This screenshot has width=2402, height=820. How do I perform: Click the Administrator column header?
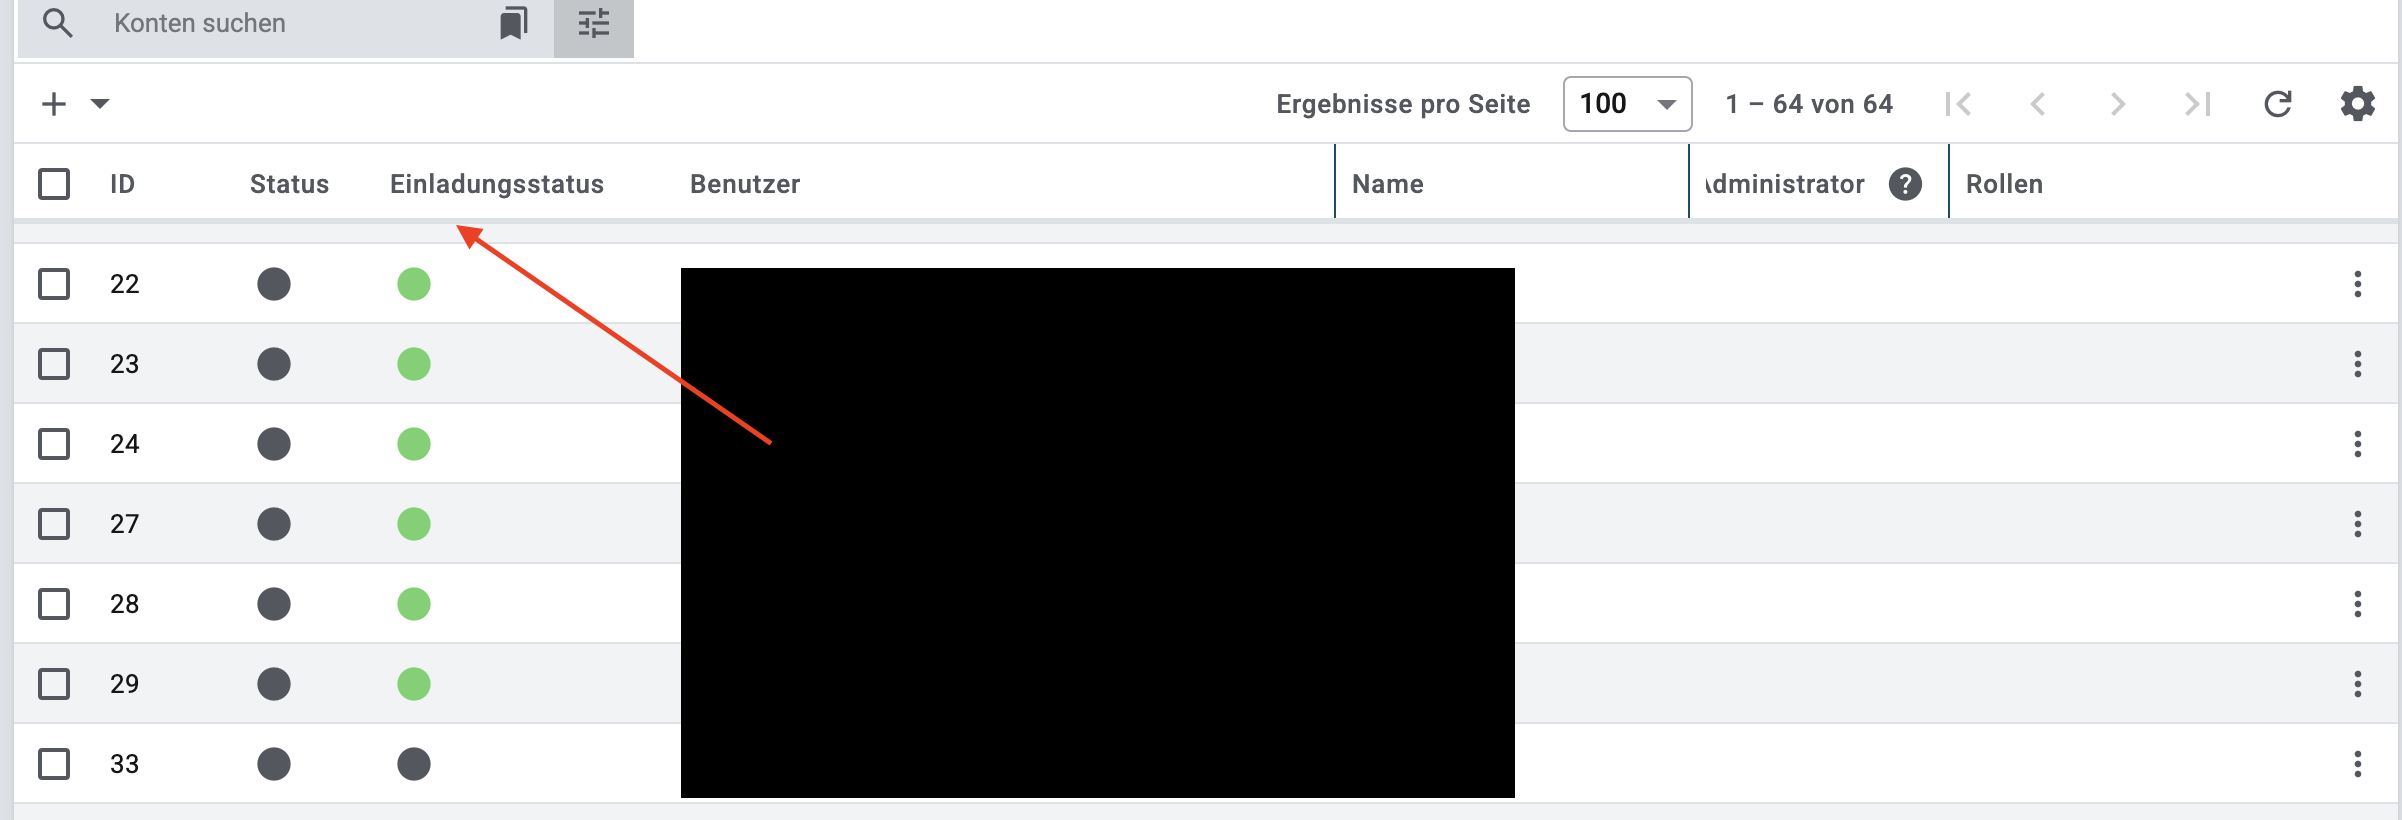click(1785, 184)
